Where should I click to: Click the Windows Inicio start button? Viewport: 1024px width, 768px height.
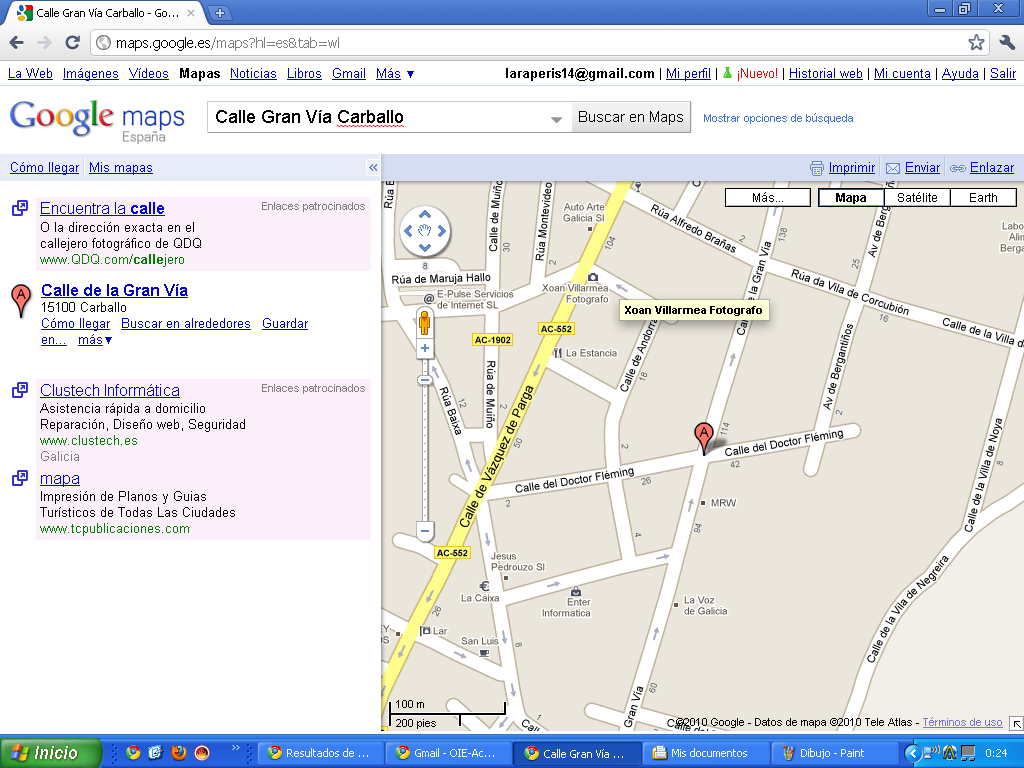tap(51, 753)
